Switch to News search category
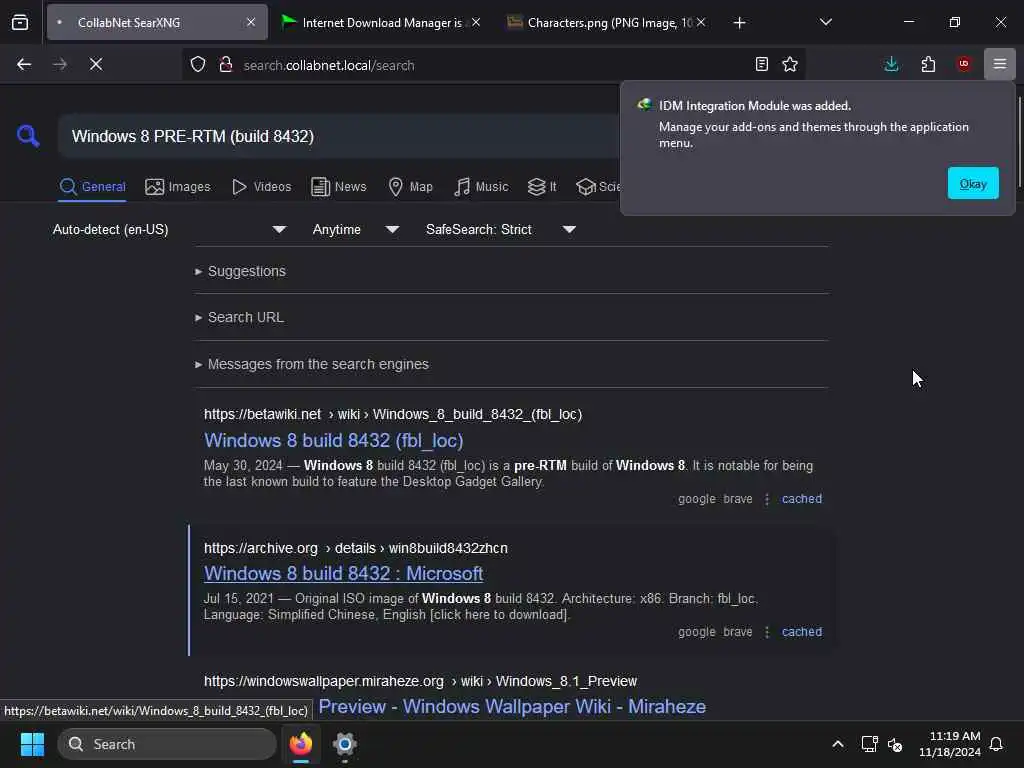The image size is (1024, 768). tap(338, 187)
